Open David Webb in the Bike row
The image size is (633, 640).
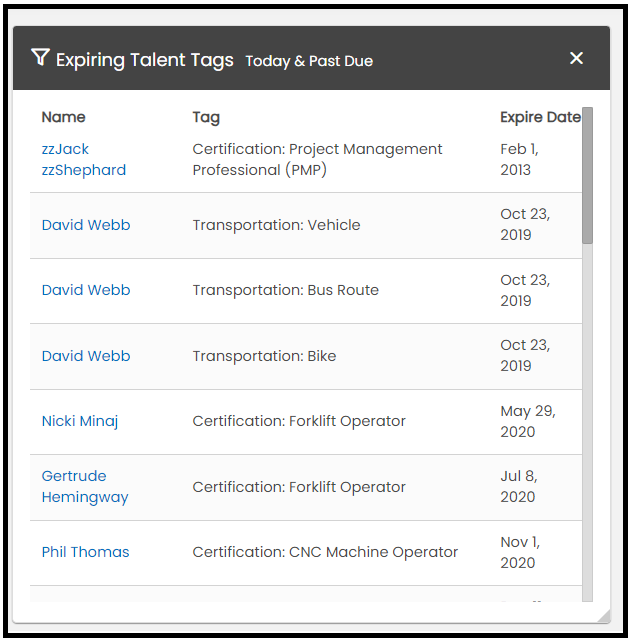click(x=86, y=356)
